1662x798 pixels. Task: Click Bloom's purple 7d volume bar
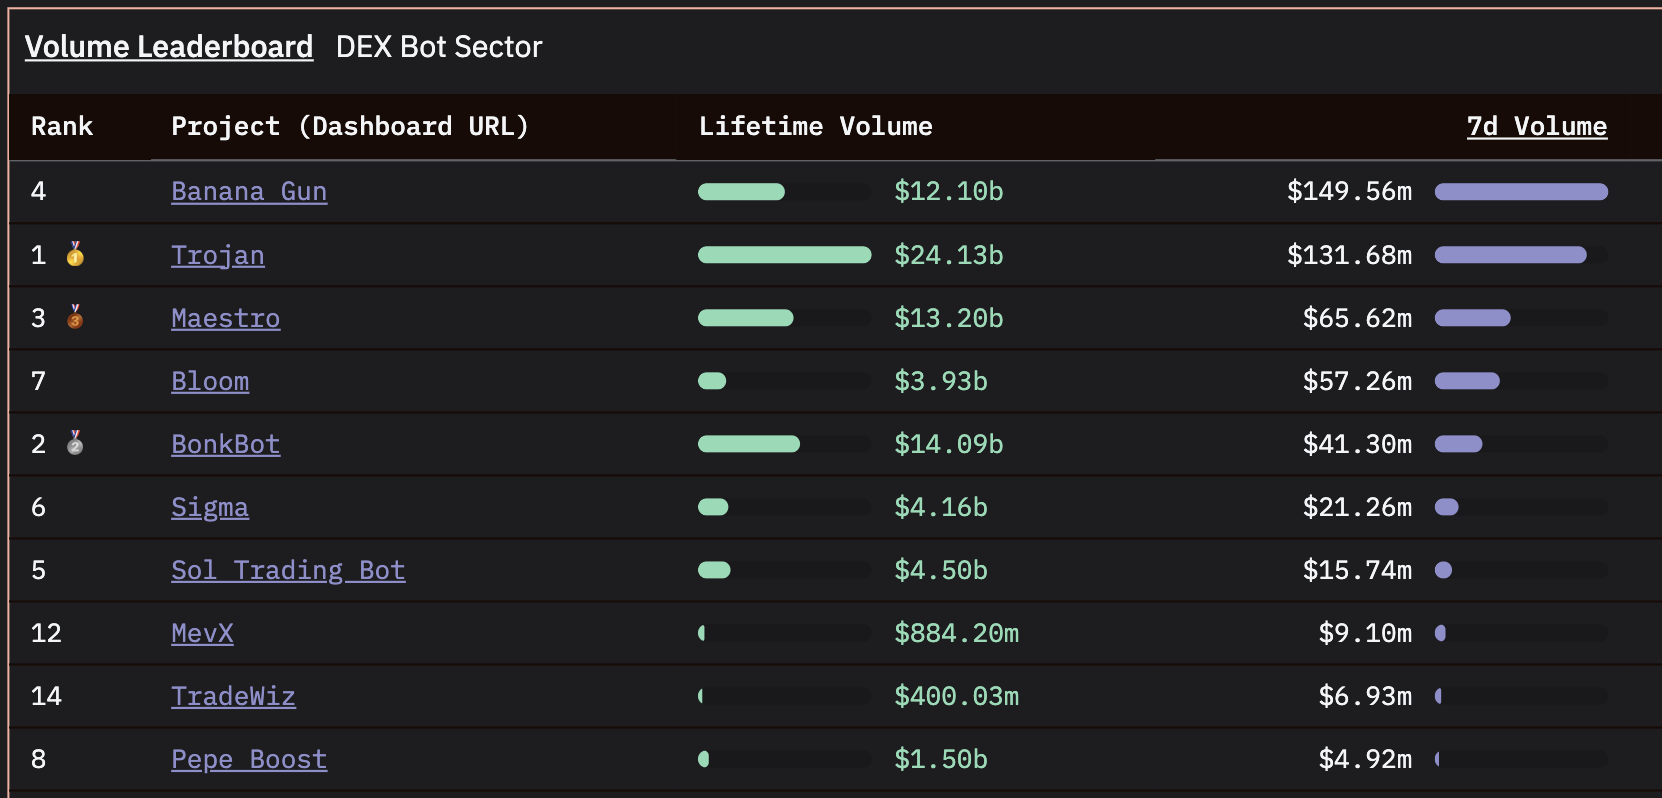pyautogui.click(x=1467, y=381)
